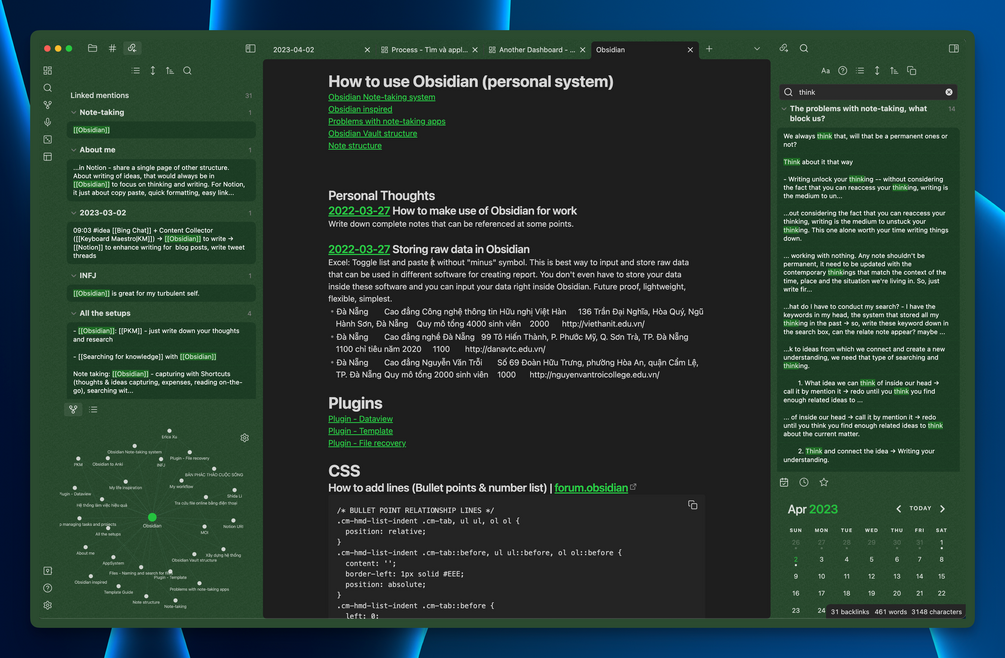Select search tab icon in right sidebar
Image resolution: width=1005 pixels, height=658 pixels.
point(804,48)
